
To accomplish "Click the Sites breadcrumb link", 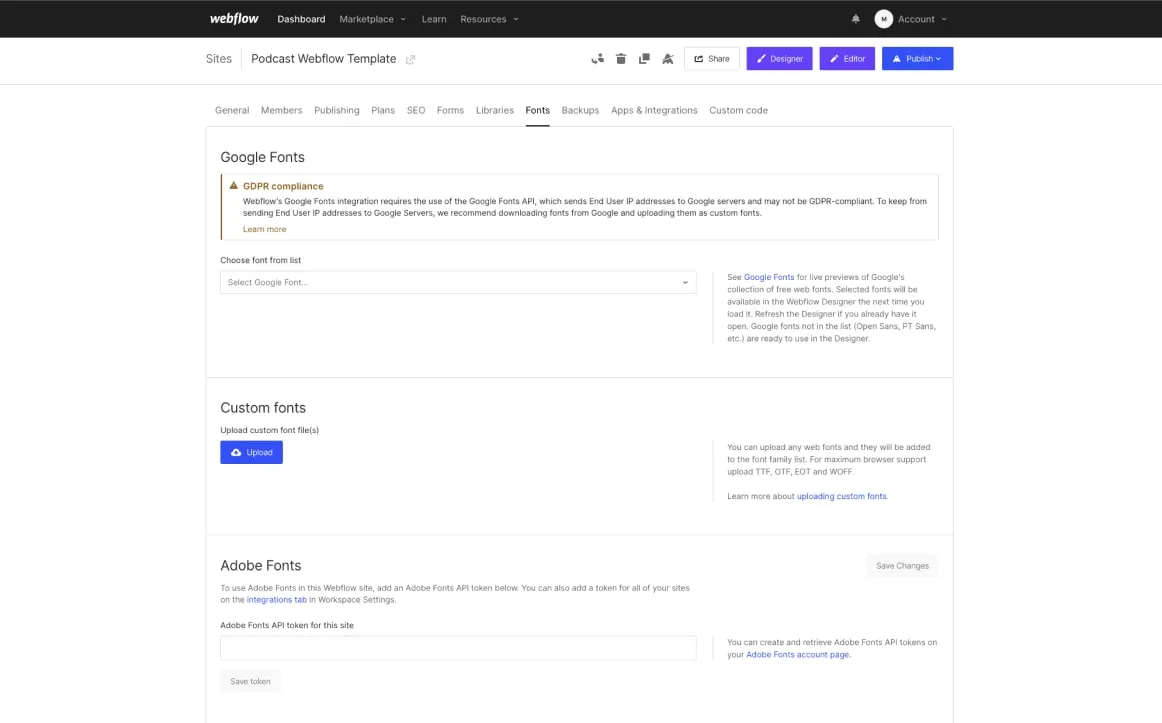I will [219, 59].
